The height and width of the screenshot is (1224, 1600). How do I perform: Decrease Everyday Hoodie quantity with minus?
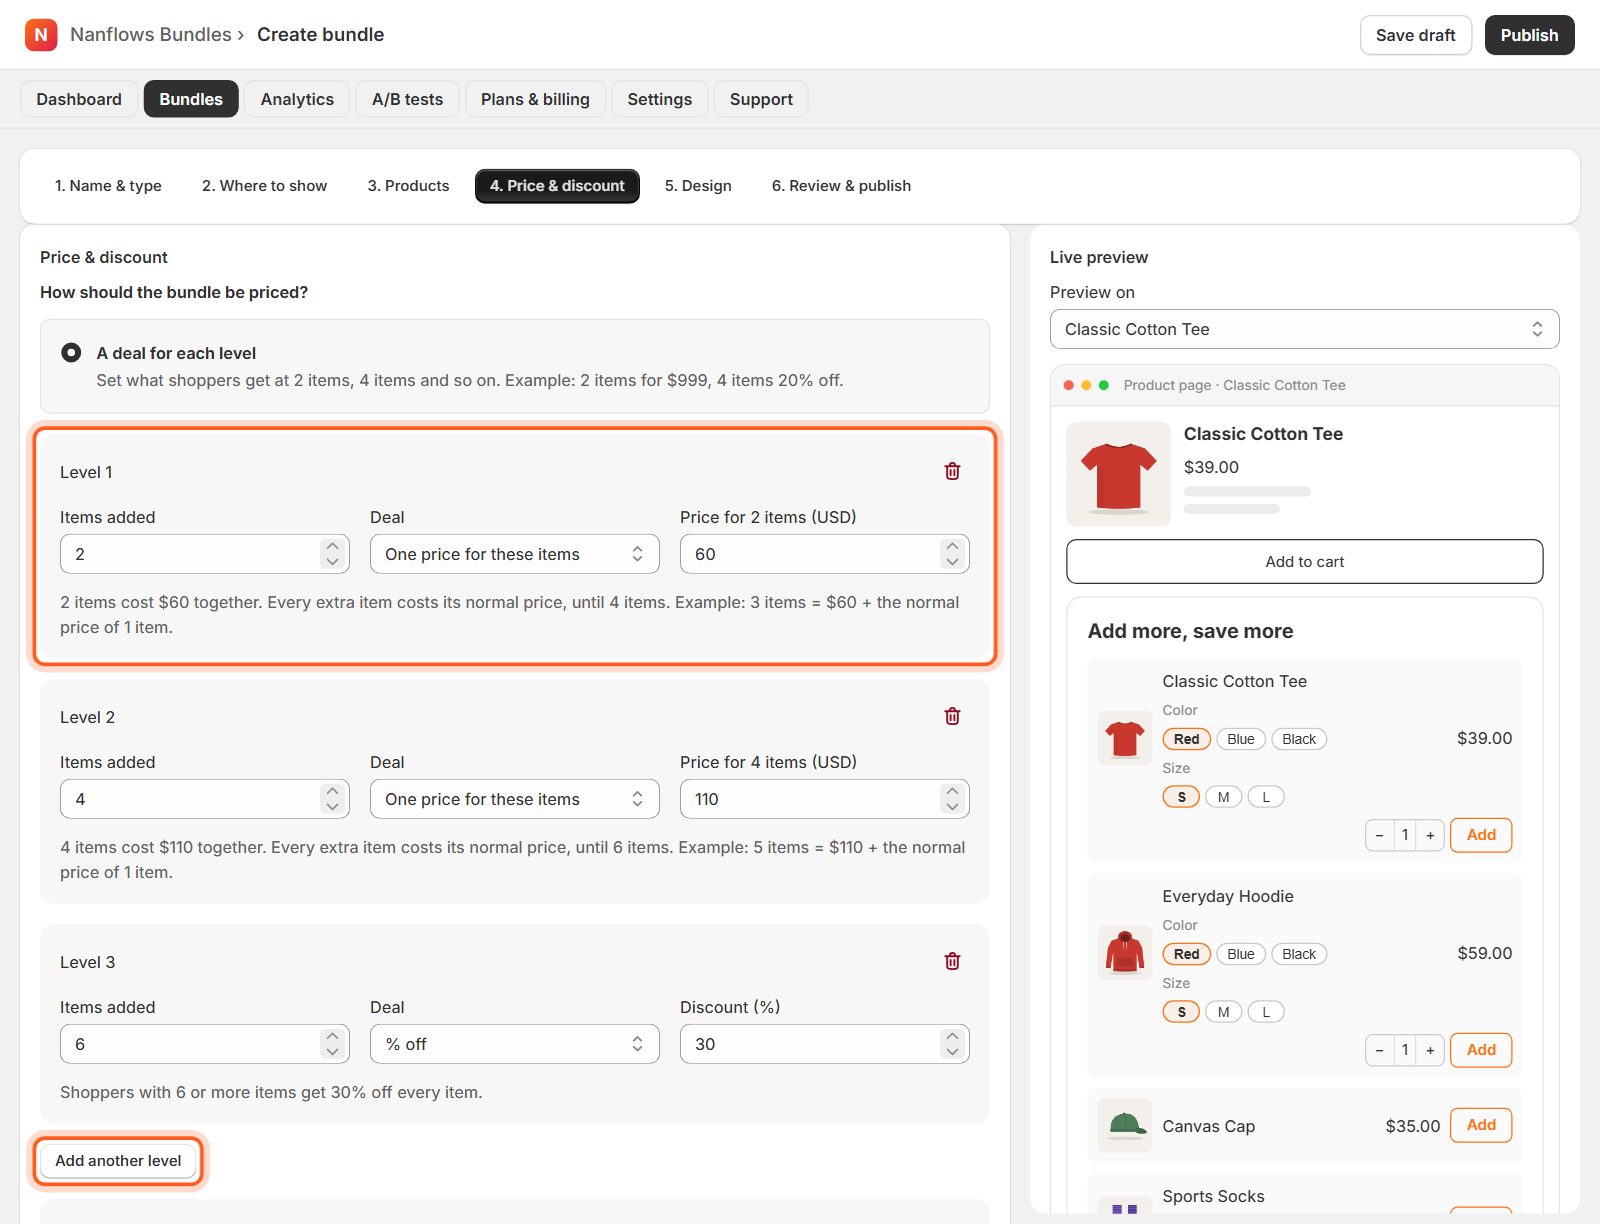click(1380, 1050)
